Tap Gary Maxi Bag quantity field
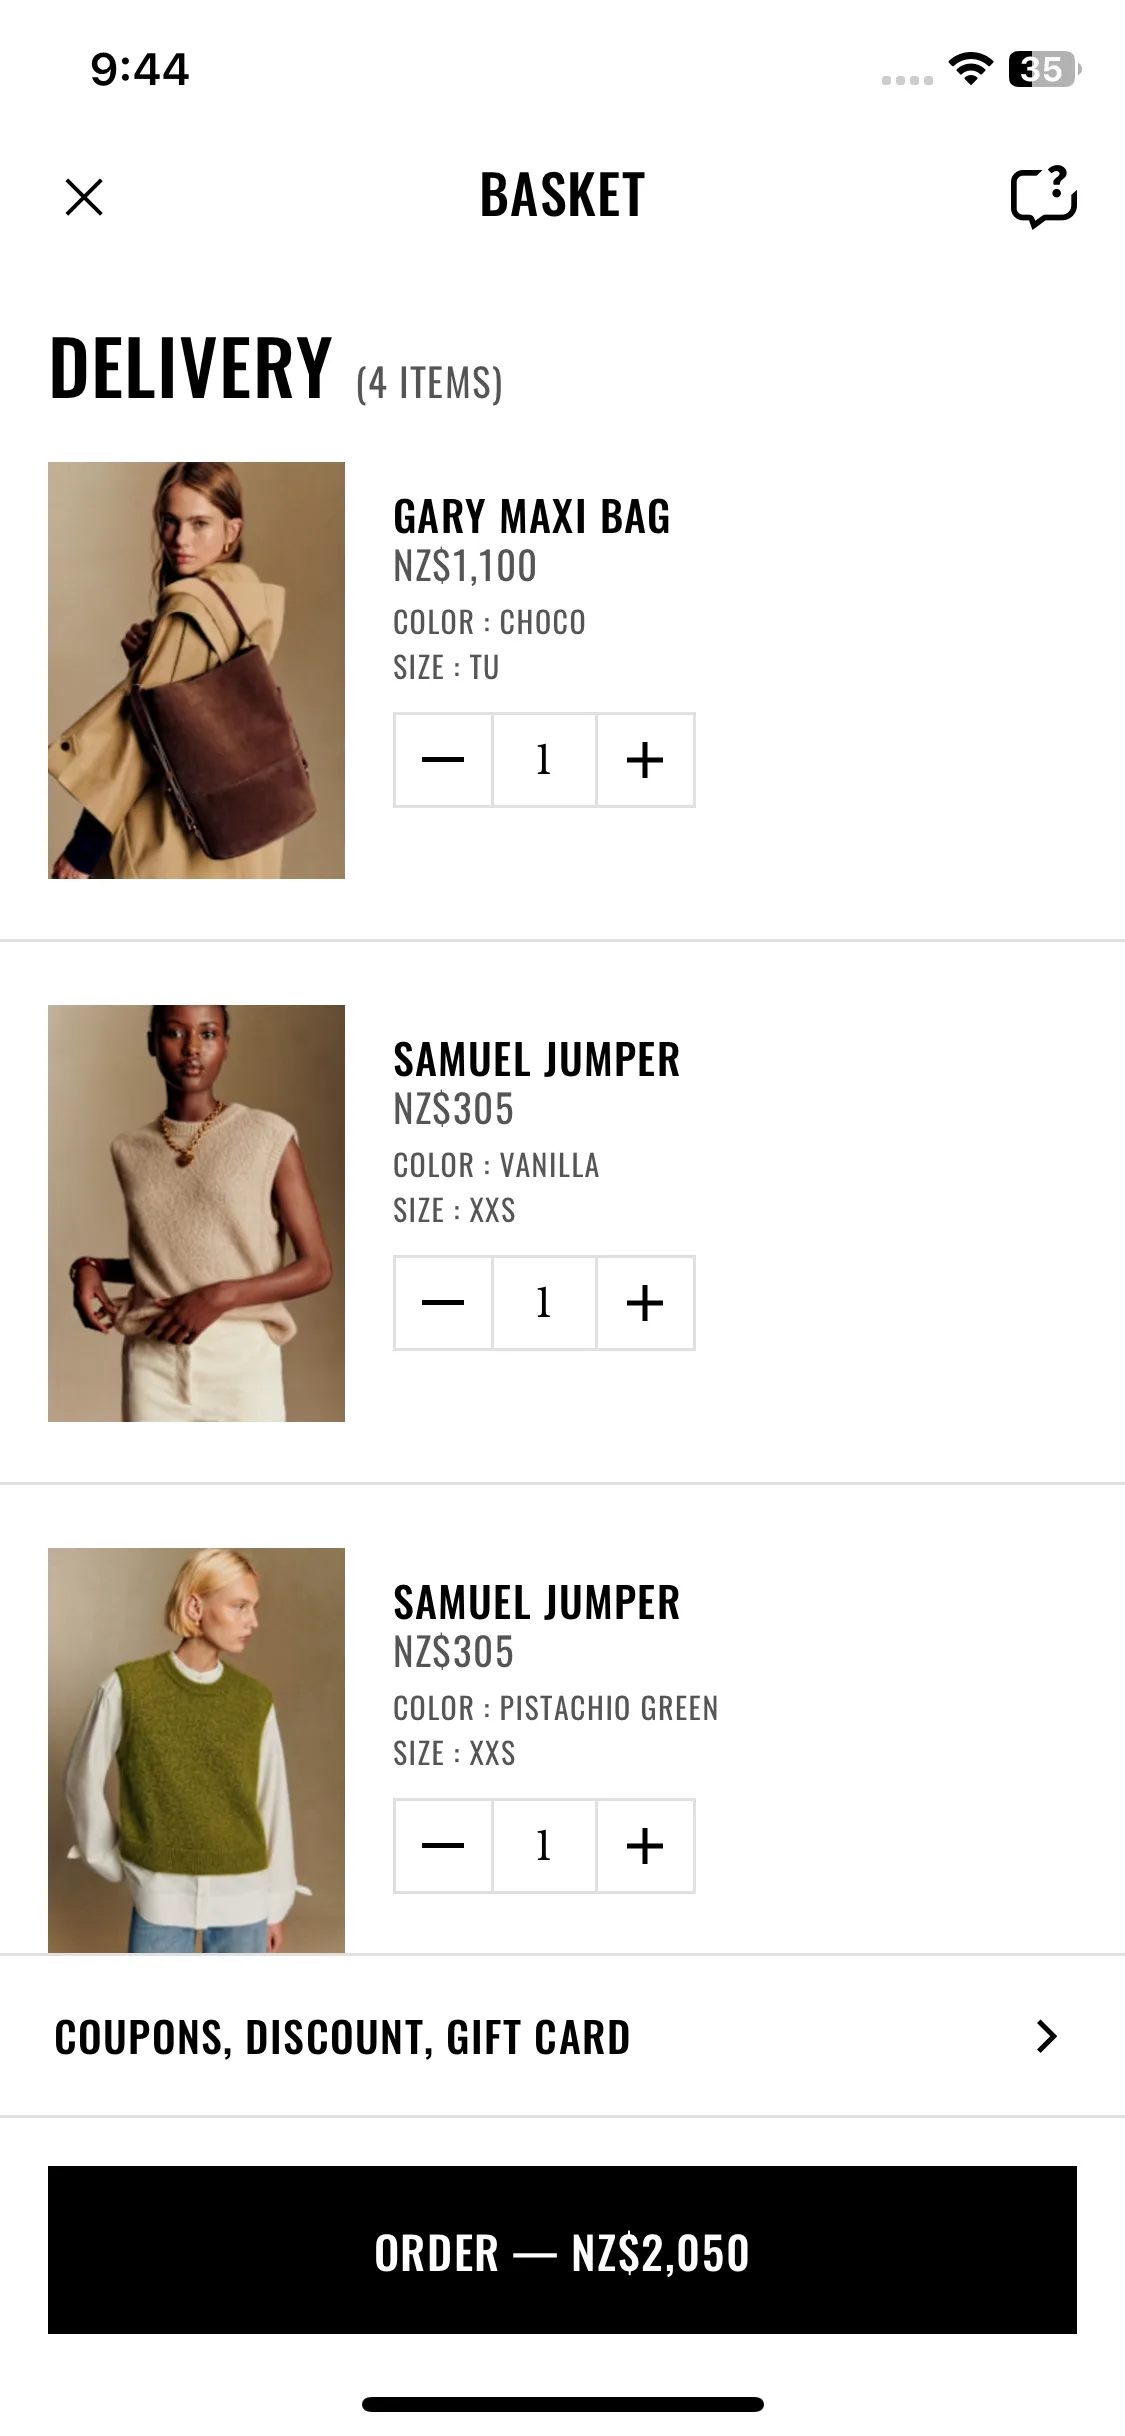Screen dimensions: 1125x2436 pos(544,760)
